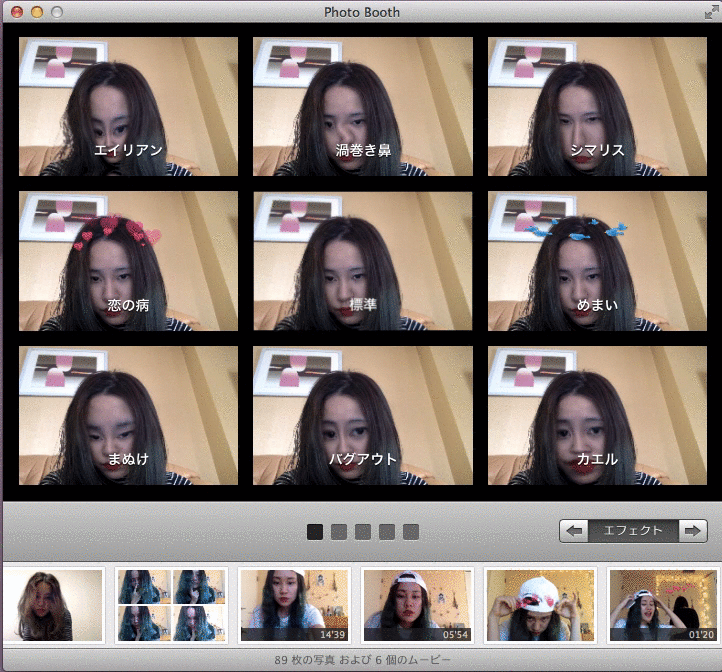Minimize the Photo Booth window
The image size is (722, 672).
pyautogui.click(x=37, y=12)
